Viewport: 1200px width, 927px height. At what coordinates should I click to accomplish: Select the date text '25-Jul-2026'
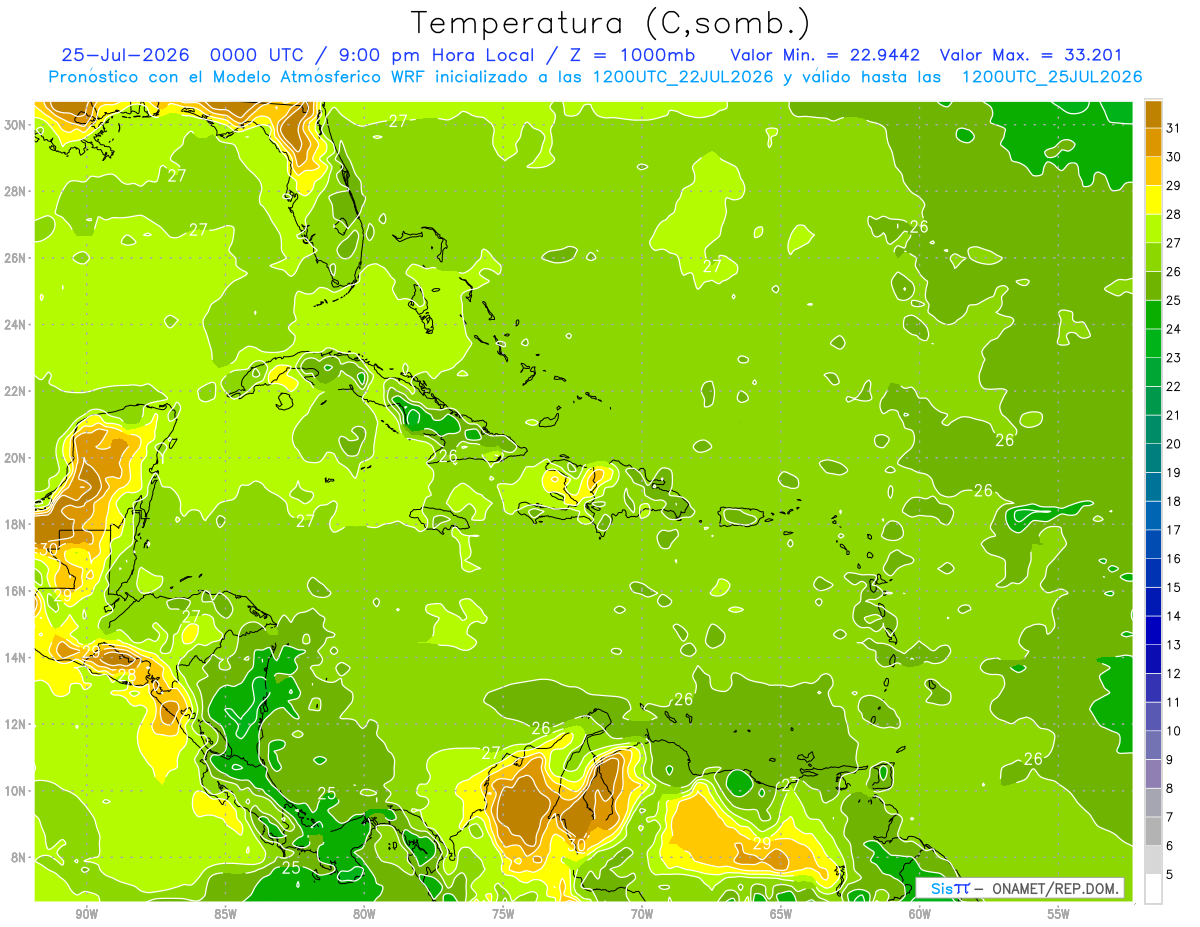tap(126, 55)
